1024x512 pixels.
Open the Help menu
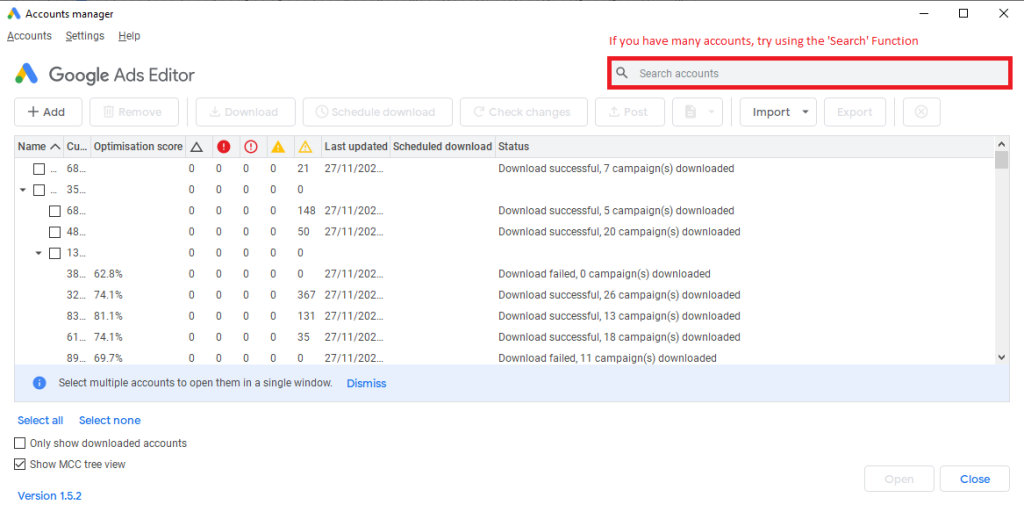coord(129,36)
